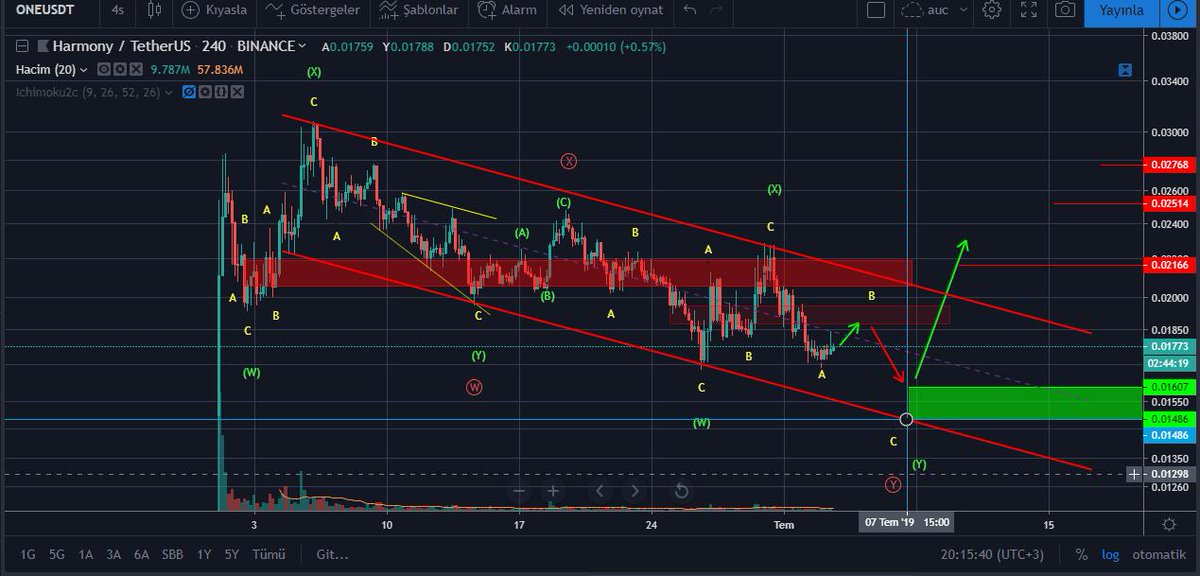1200x576 pixels.
Task: Select the SBB date range
Action: coord(173,553)
